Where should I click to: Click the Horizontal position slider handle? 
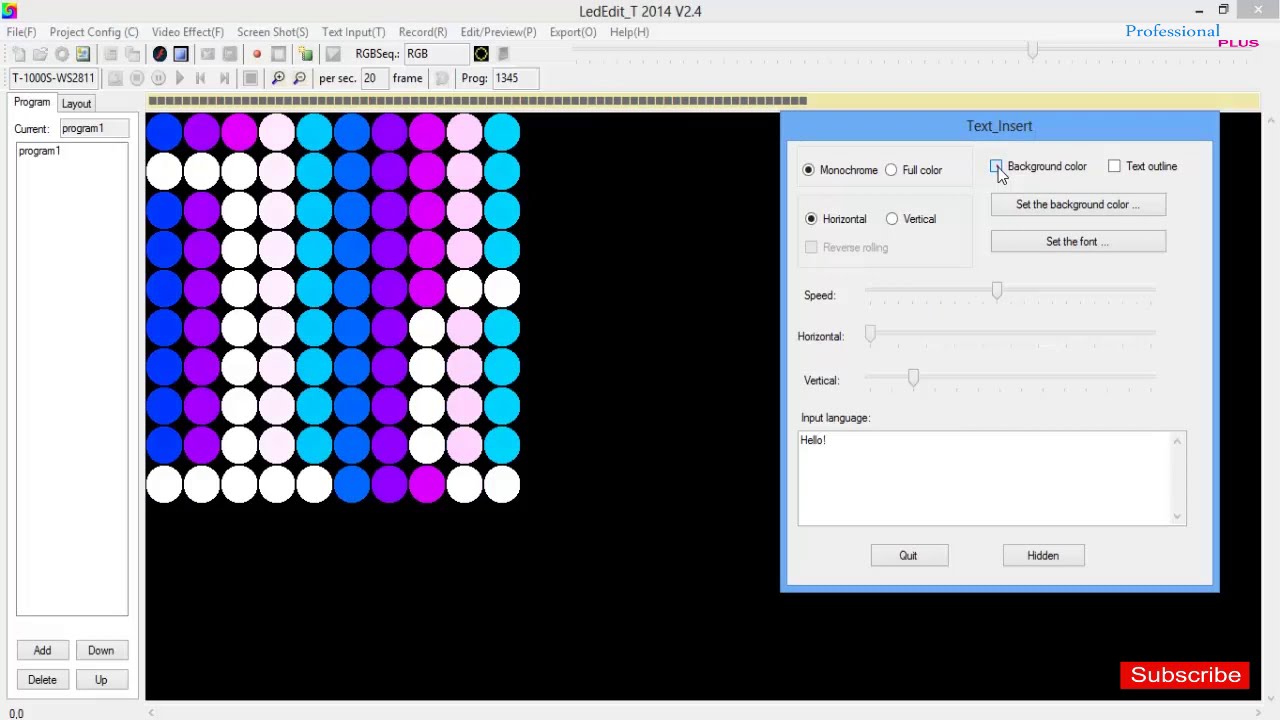(870, 334)
